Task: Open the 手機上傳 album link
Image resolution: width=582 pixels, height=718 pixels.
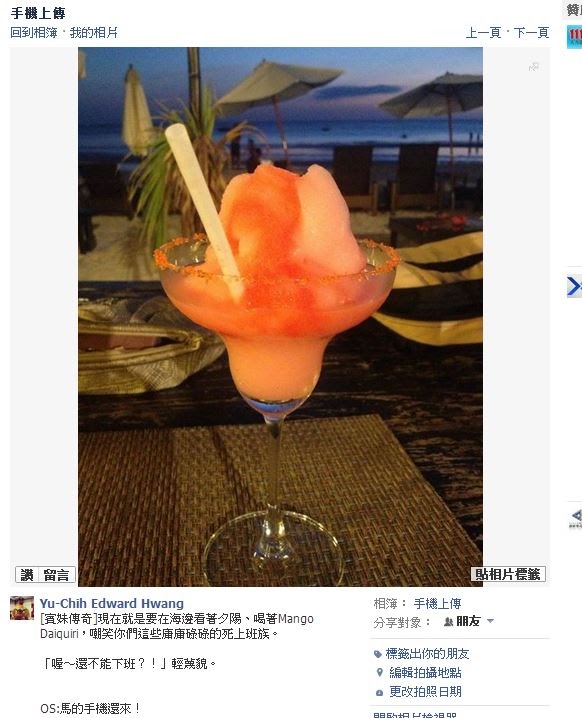Action: point(437,604)
